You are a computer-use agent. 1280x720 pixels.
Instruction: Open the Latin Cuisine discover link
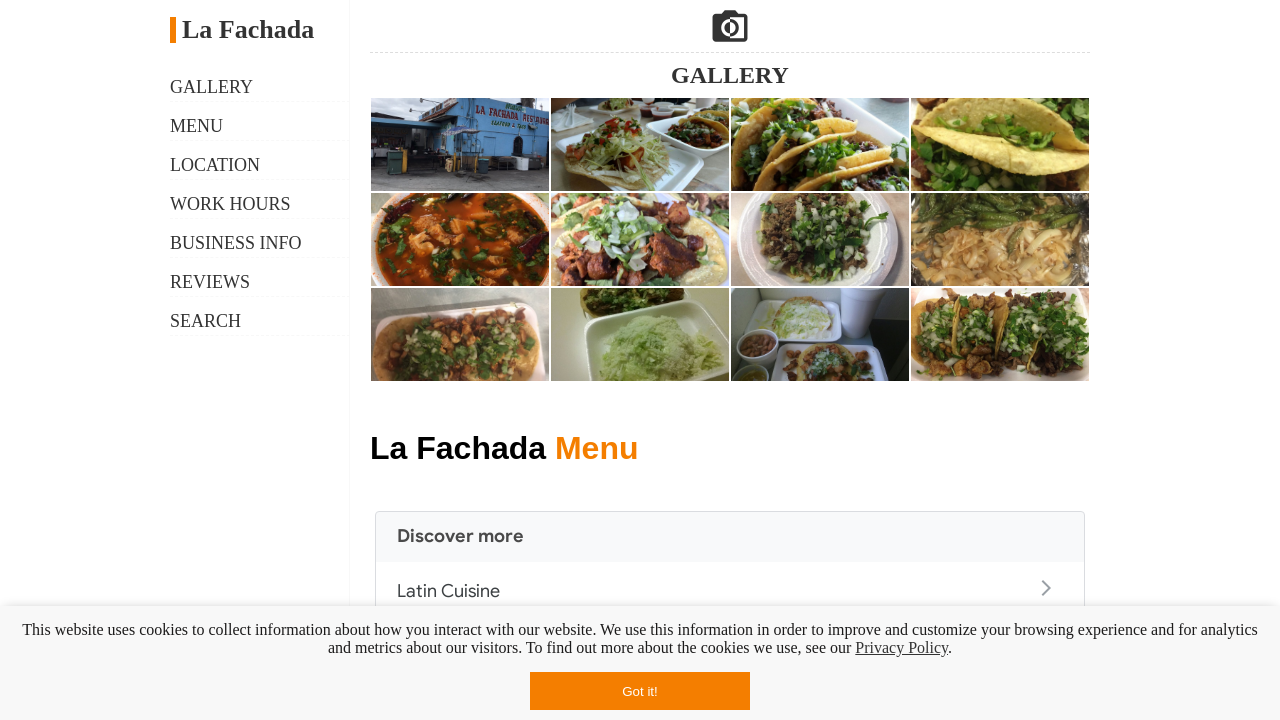pos(449,591)
